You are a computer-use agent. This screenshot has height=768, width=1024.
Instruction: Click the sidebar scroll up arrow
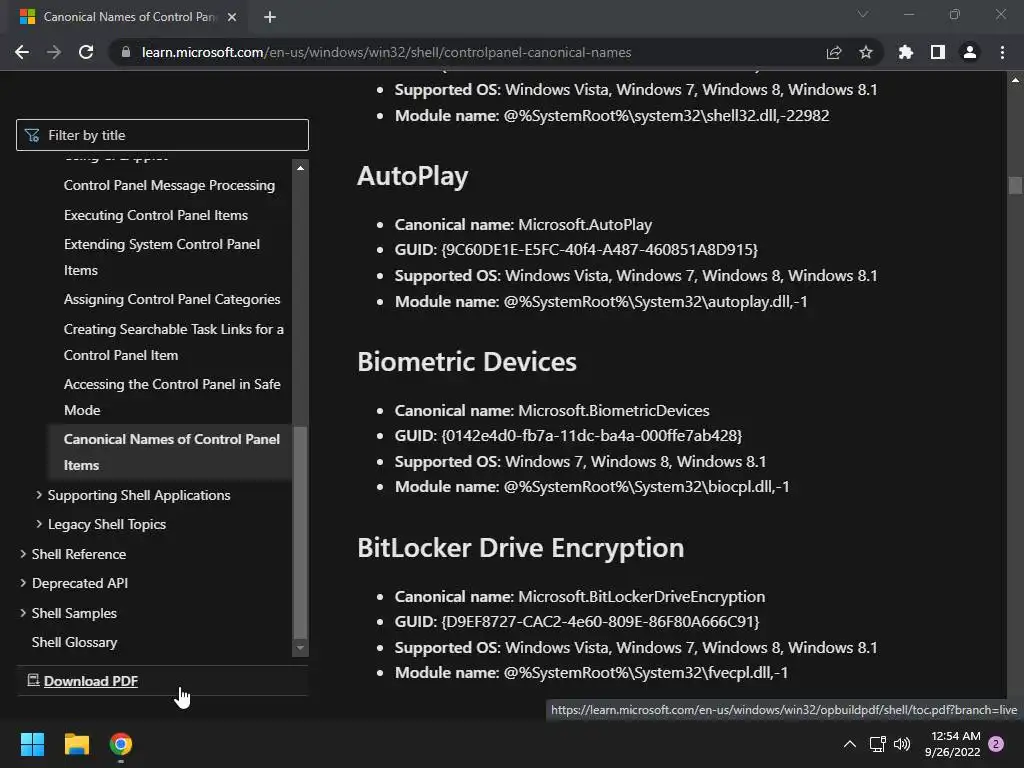point(300,168)
